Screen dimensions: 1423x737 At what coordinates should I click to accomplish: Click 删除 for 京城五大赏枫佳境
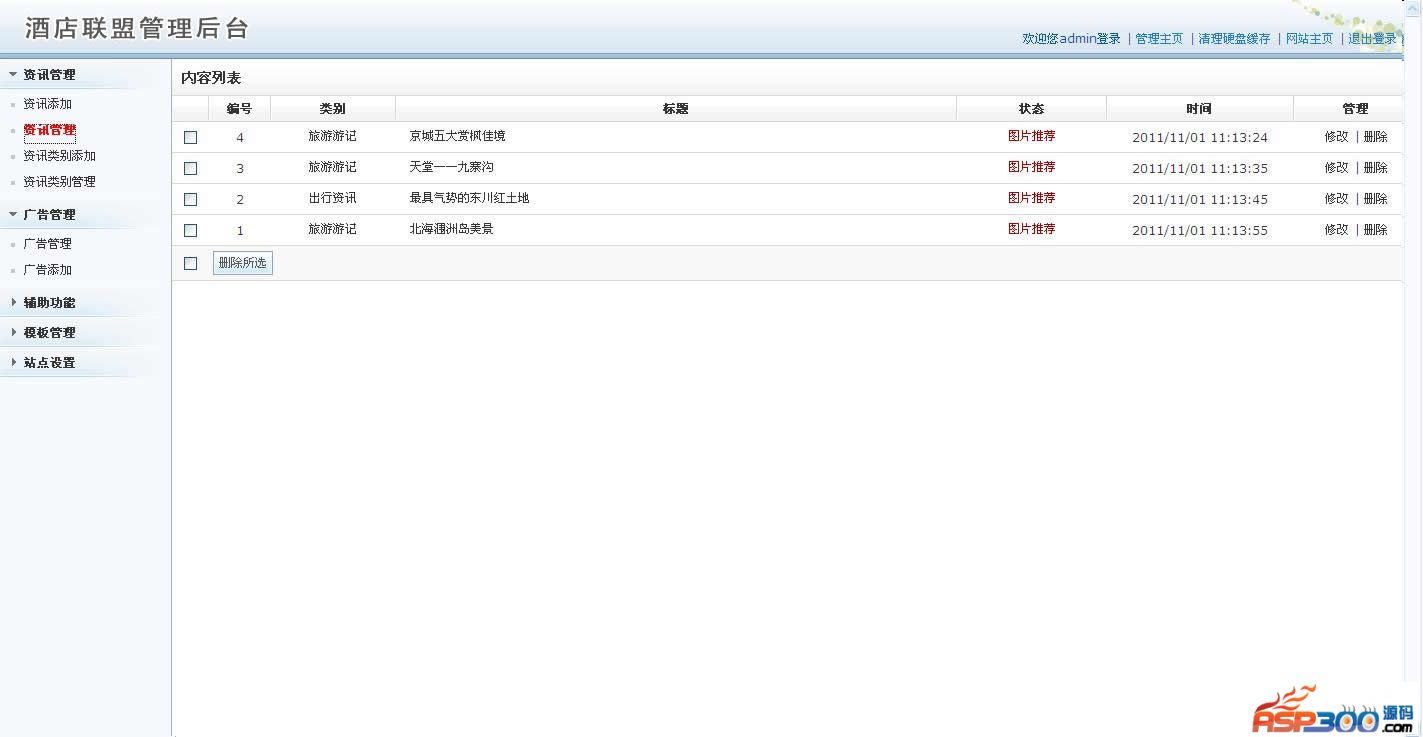pyautogui.click(x=1376, y=137)
